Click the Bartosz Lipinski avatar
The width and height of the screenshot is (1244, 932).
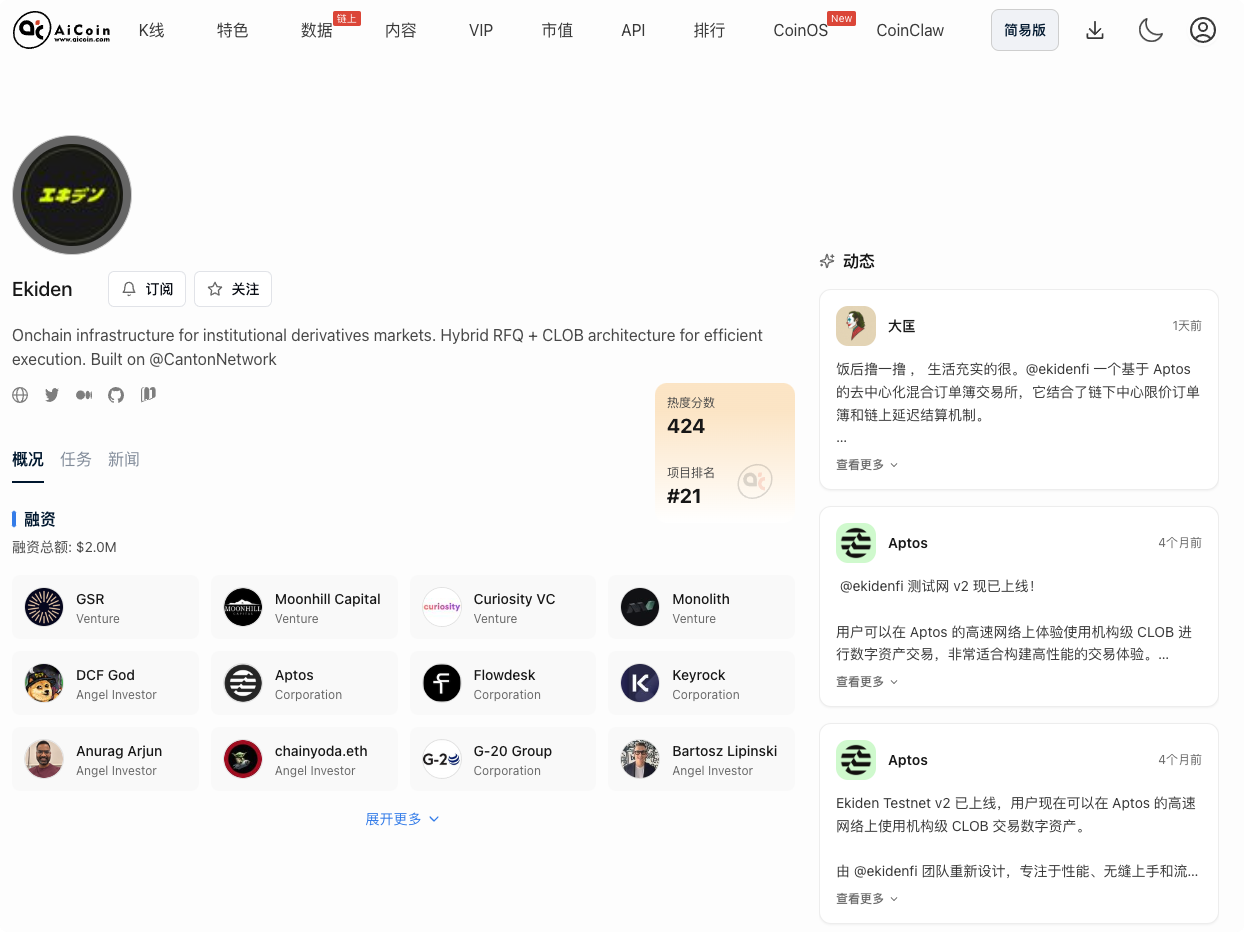(640, 759)
